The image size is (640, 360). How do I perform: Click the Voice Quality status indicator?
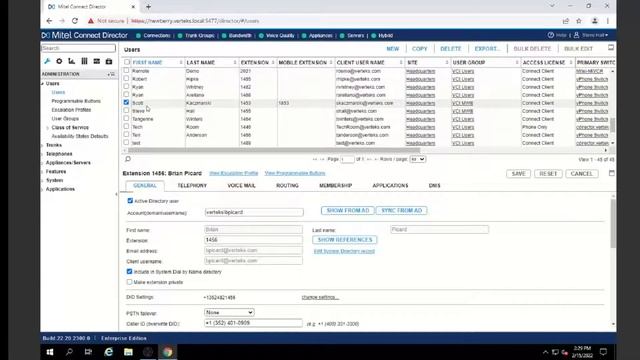click(276, 36)
